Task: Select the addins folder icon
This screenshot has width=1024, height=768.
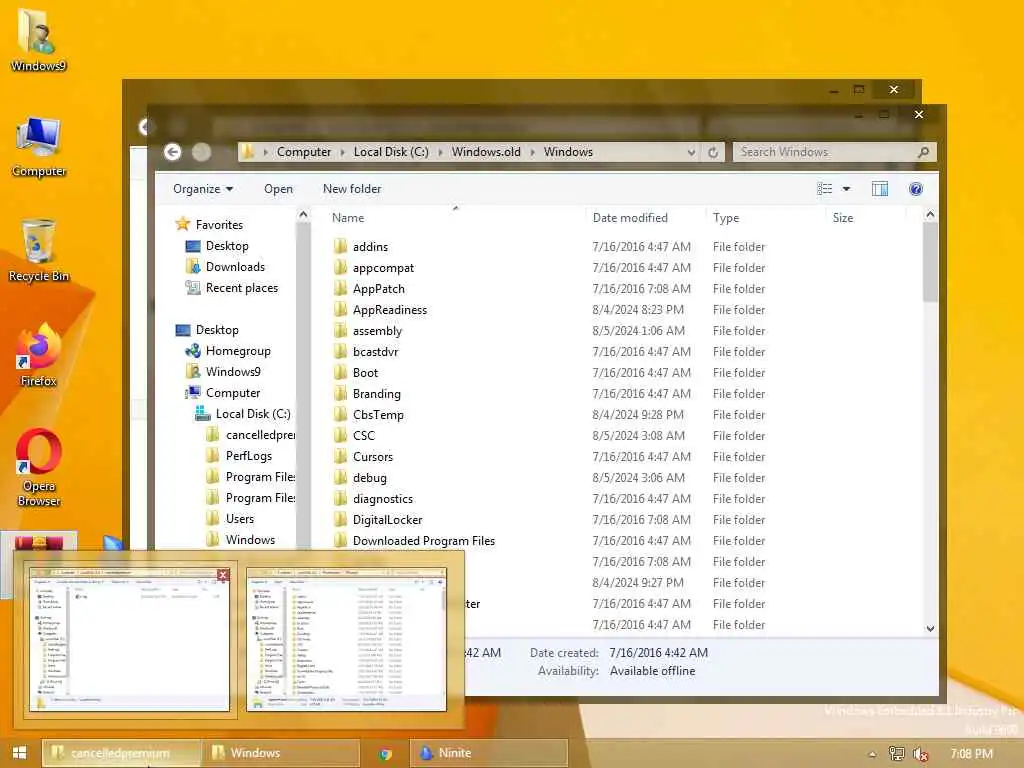Action: coord(340,246)
